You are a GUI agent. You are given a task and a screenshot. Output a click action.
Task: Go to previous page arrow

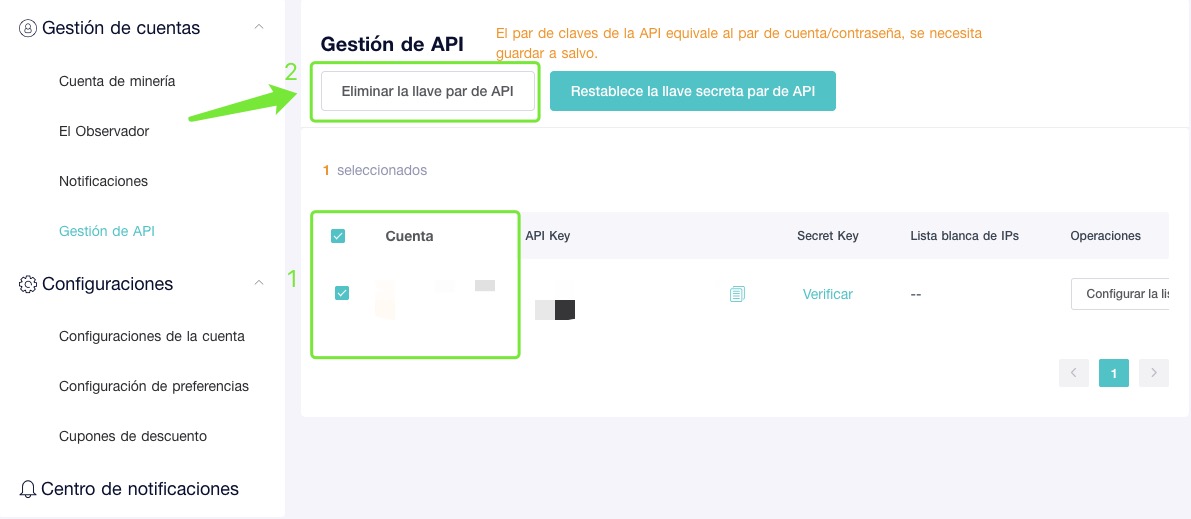[1073, 373]
